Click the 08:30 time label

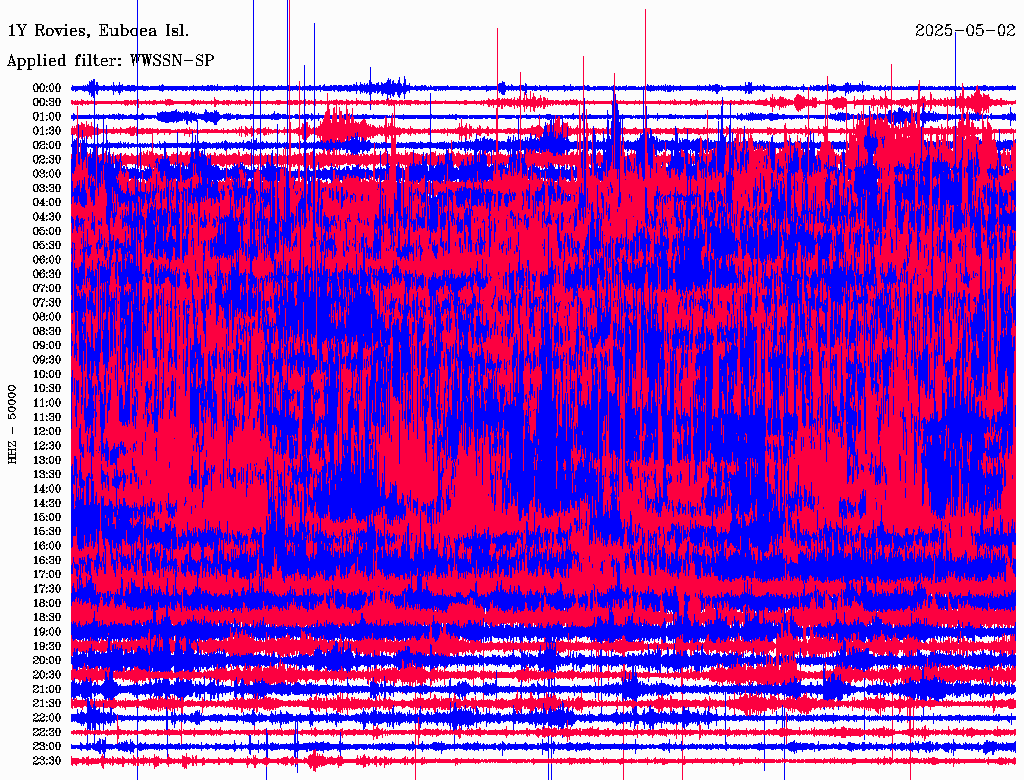[47, 331]
